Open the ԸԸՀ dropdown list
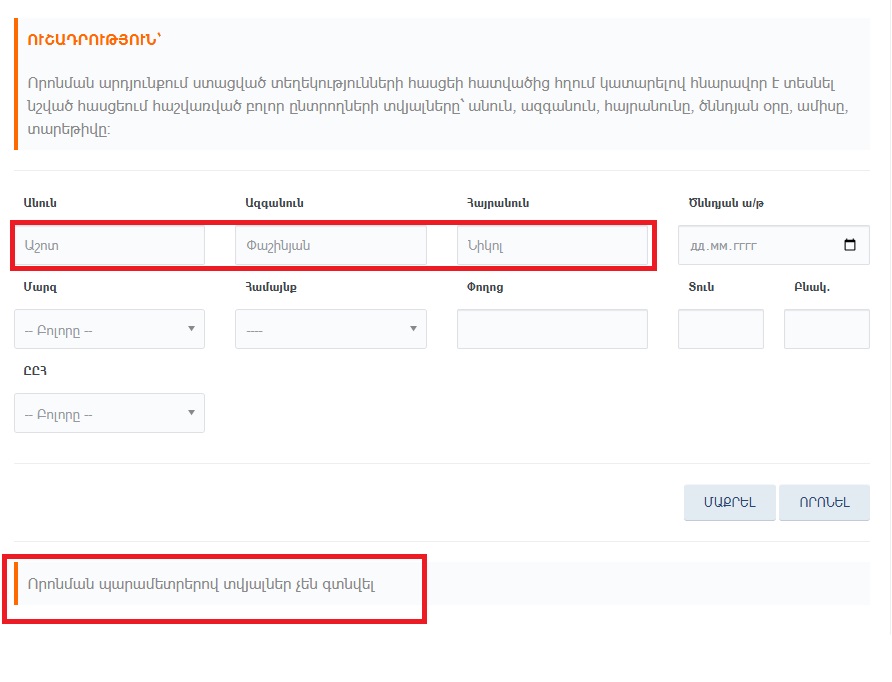This screenshot has height=682, width=892. [109, 413]
